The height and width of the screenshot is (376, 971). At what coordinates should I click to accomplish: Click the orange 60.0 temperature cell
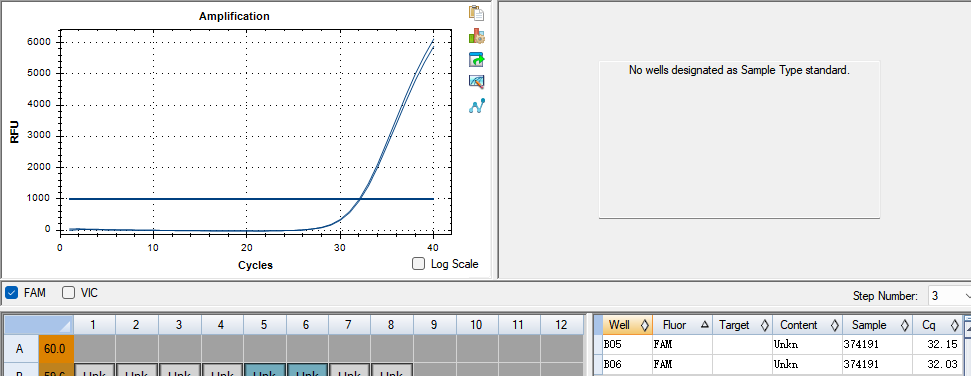(x=56, y=349)
